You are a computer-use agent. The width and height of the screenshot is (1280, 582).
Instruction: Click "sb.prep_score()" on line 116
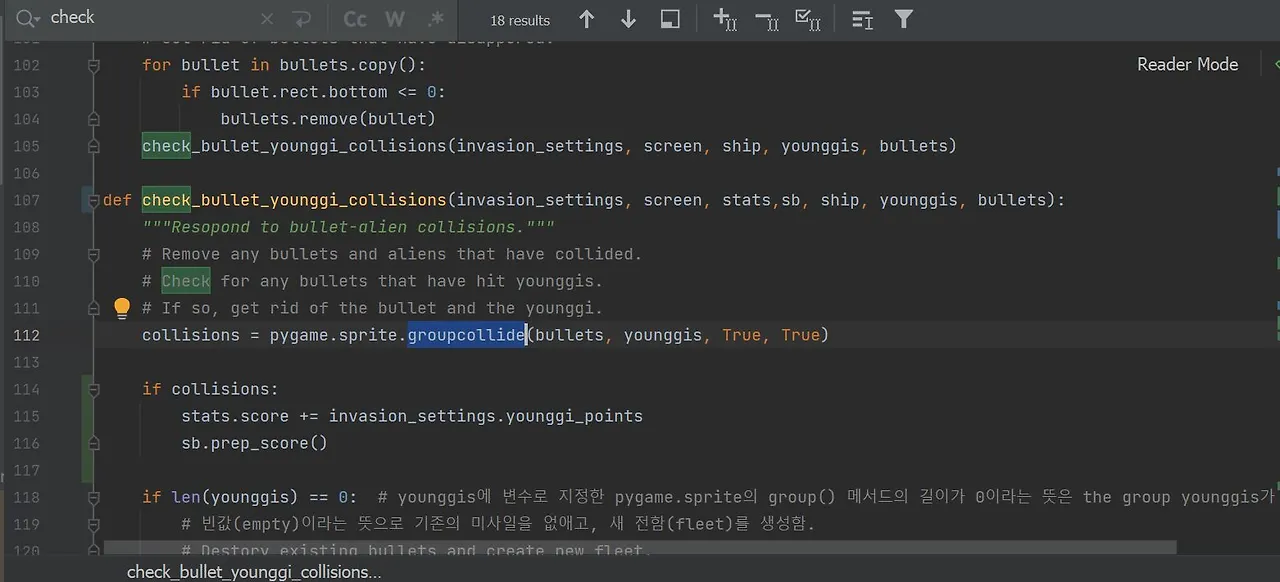[x=254, y=443]
